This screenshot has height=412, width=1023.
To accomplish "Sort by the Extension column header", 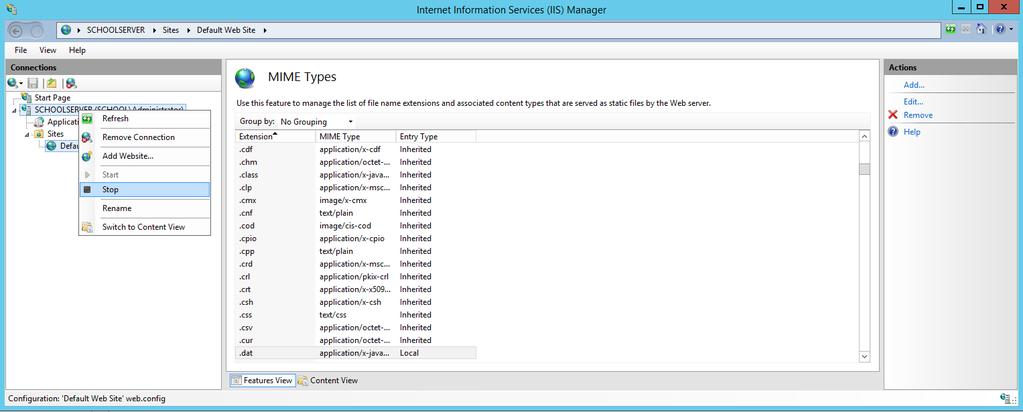I will tap(275, 136).
